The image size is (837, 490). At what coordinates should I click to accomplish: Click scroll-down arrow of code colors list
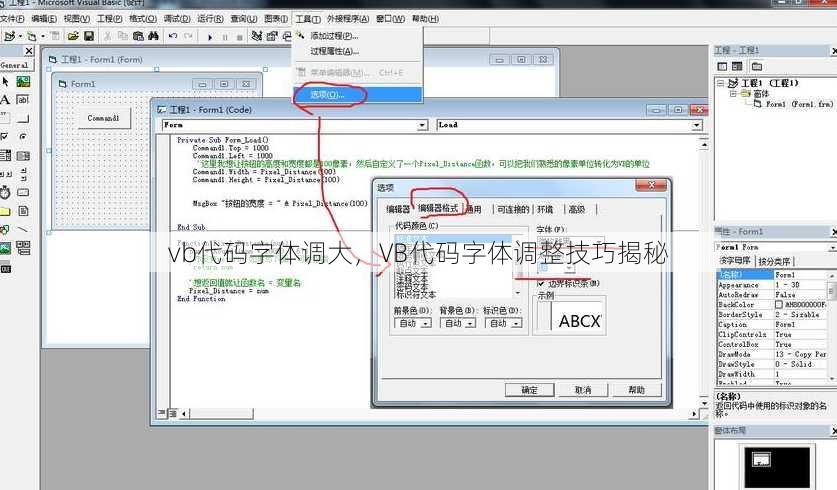click(517, 294)
